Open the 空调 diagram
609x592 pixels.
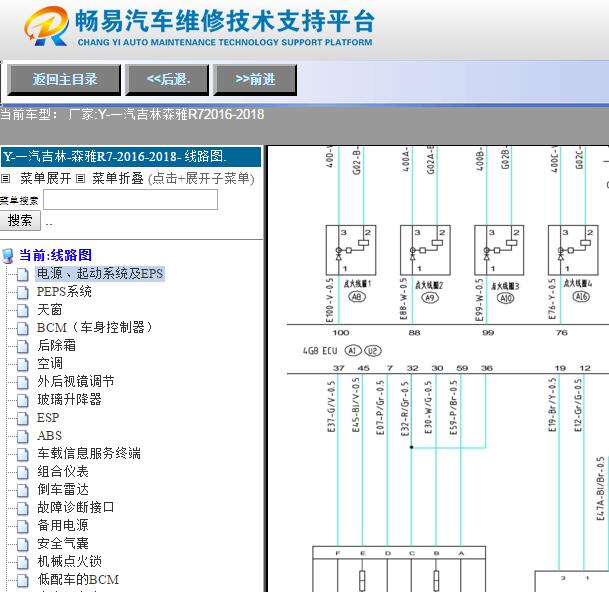[x=50, y=364]
